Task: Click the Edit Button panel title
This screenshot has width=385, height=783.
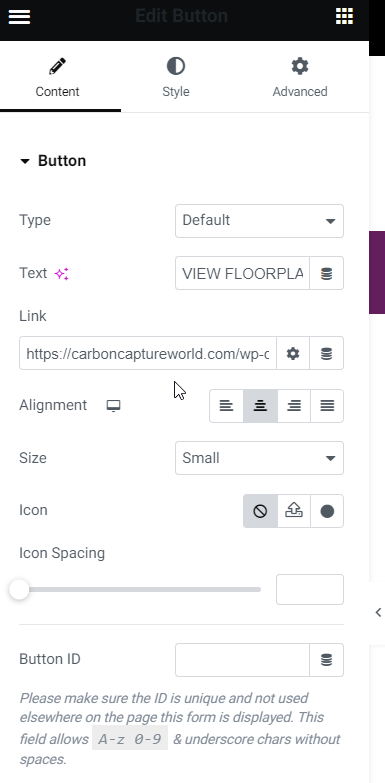Action: [x=181, y=16]
